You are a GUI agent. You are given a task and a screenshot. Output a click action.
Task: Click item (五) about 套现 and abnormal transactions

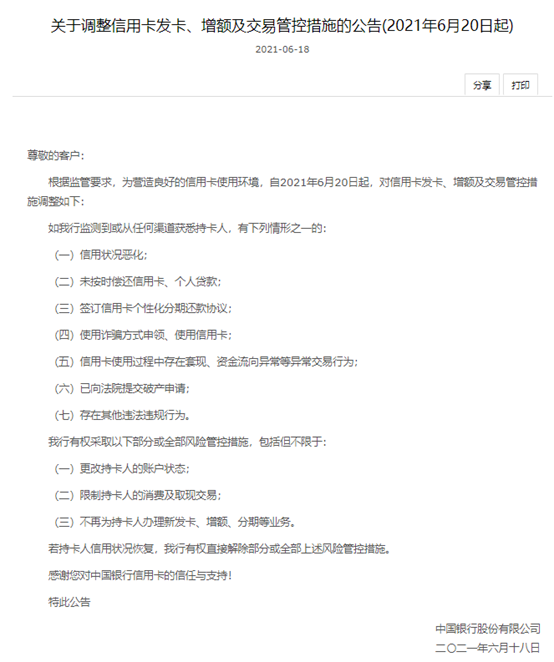(206, 362)
